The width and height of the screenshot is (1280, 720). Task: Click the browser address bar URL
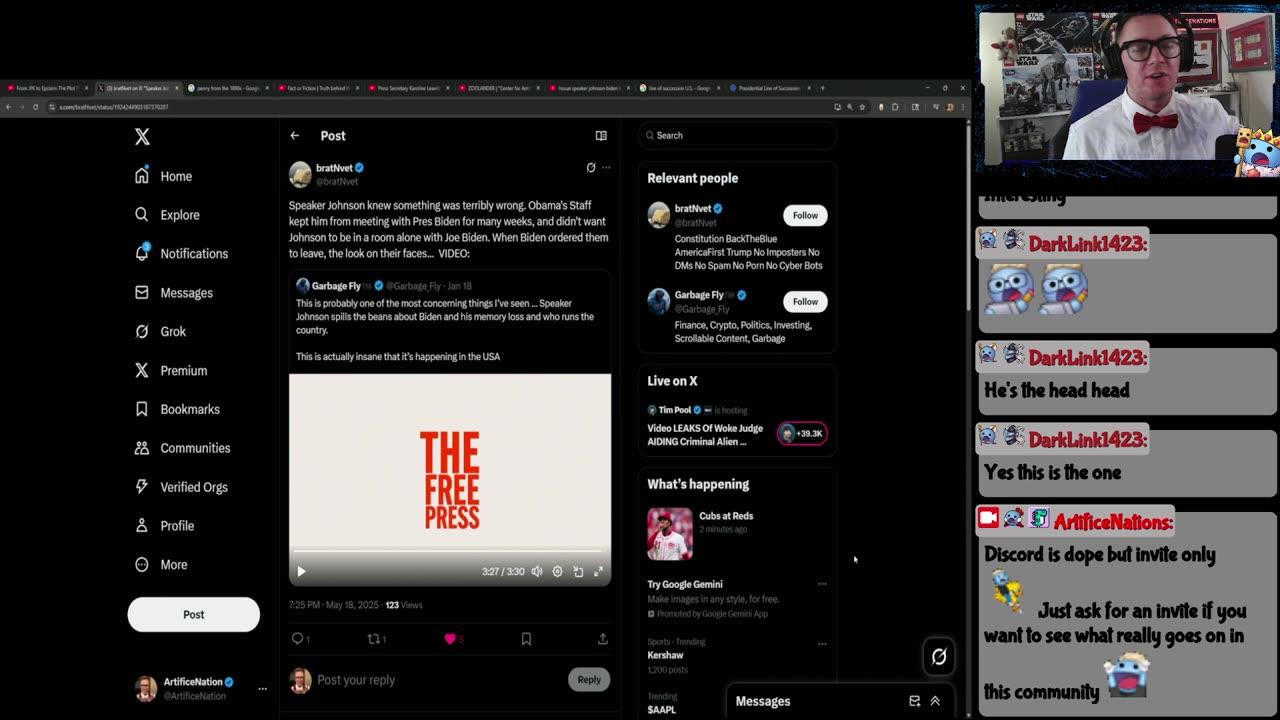(113, 107)
